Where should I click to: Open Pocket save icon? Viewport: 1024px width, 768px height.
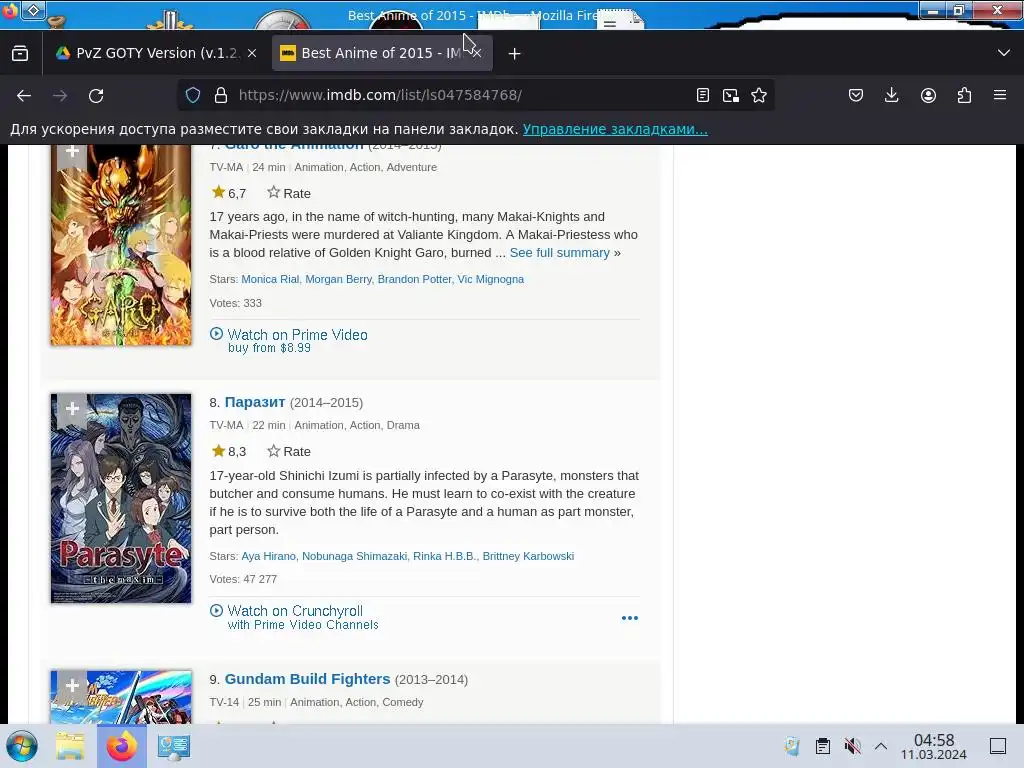coord(856,95)
